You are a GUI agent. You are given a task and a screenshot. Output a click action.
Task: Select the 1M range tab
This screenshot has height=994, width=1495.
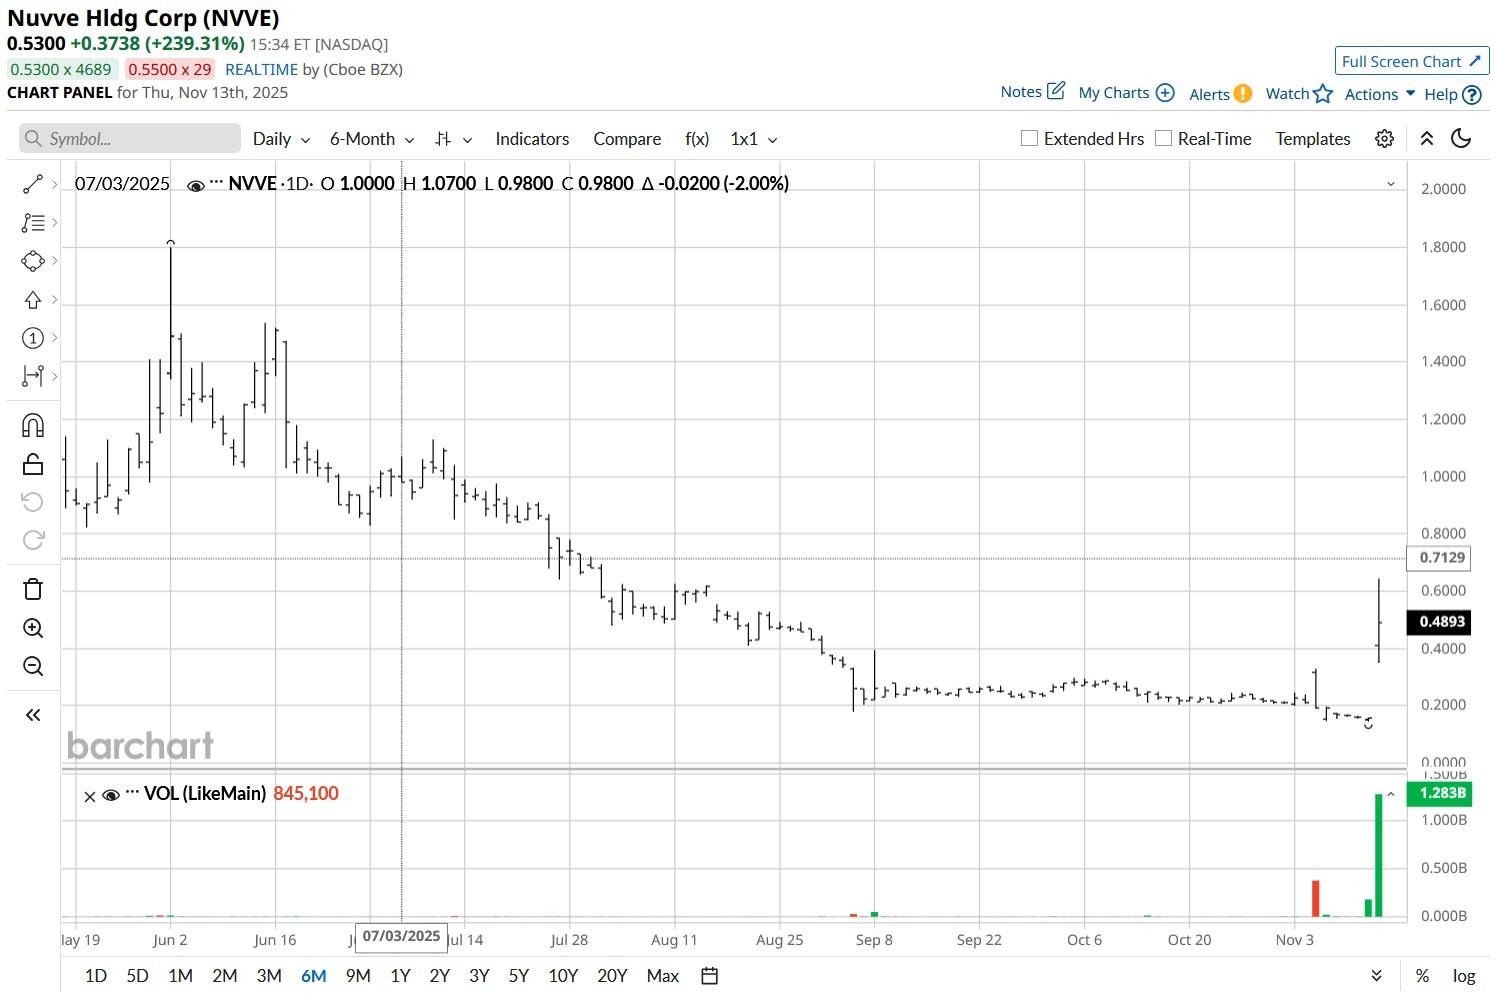point(180,976)
